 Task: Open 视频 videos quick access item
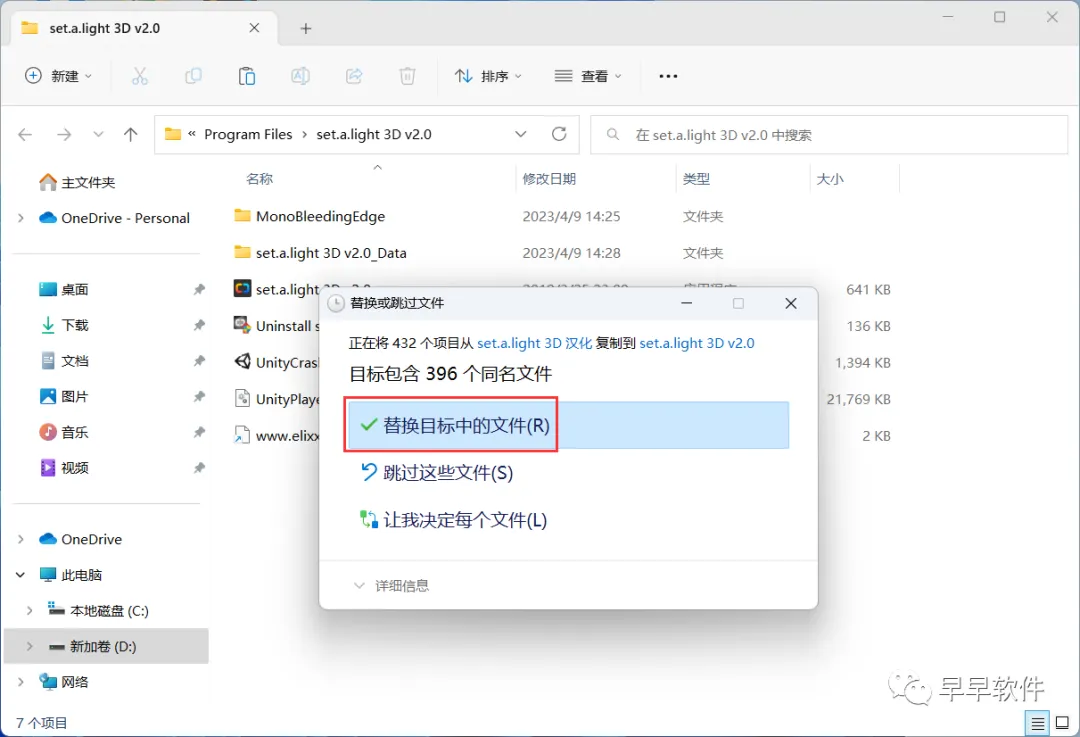(x=64, y=468)
